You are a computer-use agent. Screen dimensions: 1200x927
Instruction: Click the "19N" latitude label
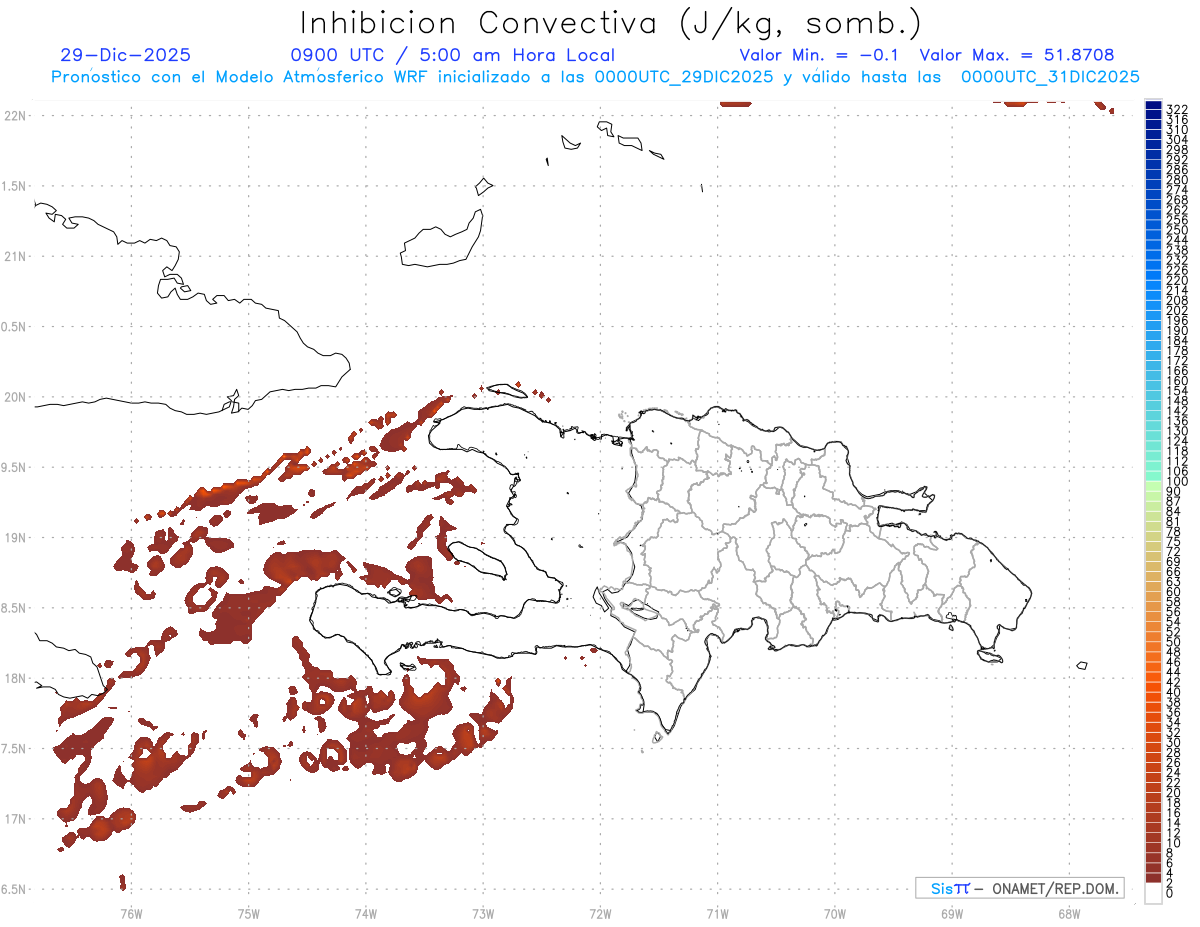[x=15, y=538]
